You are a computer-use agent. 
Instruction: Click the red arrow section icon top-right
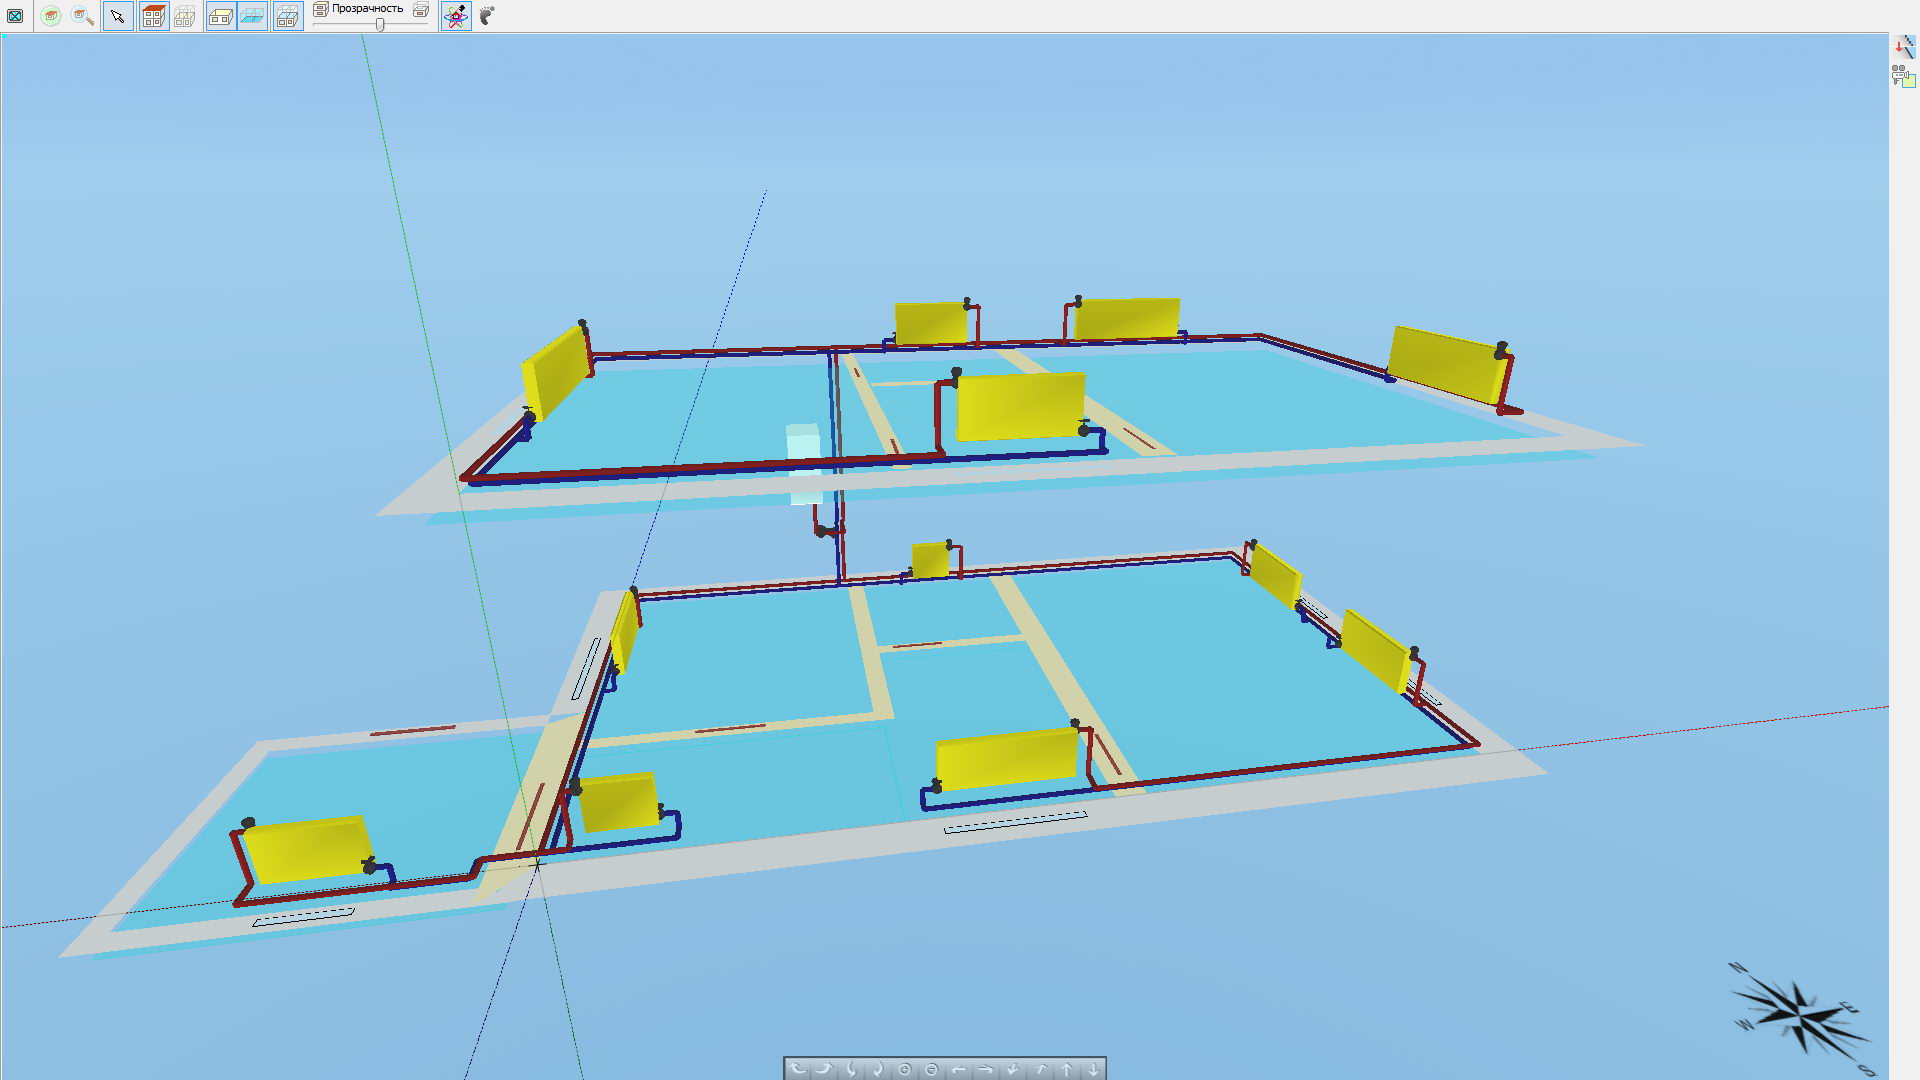point(1902,46)
